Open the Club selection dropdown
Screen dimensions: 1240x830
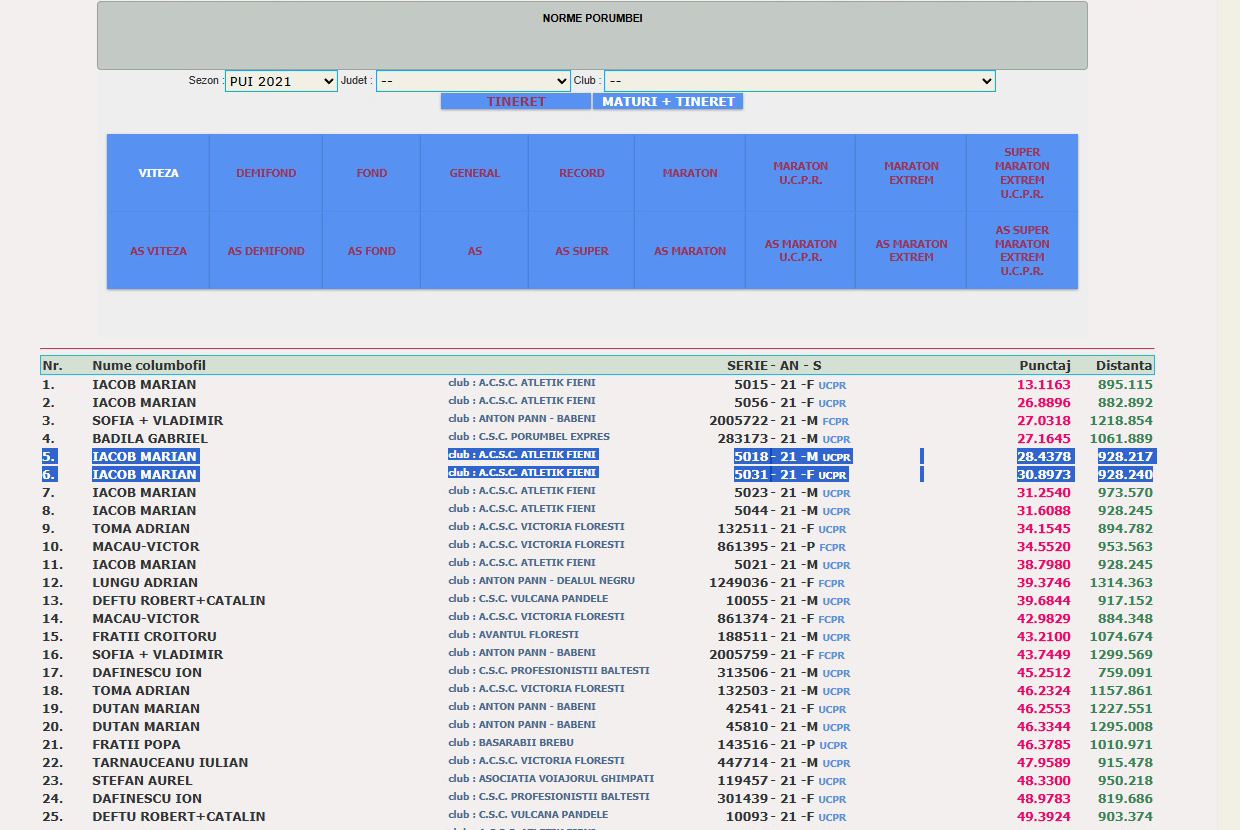[x=799, y=81]
